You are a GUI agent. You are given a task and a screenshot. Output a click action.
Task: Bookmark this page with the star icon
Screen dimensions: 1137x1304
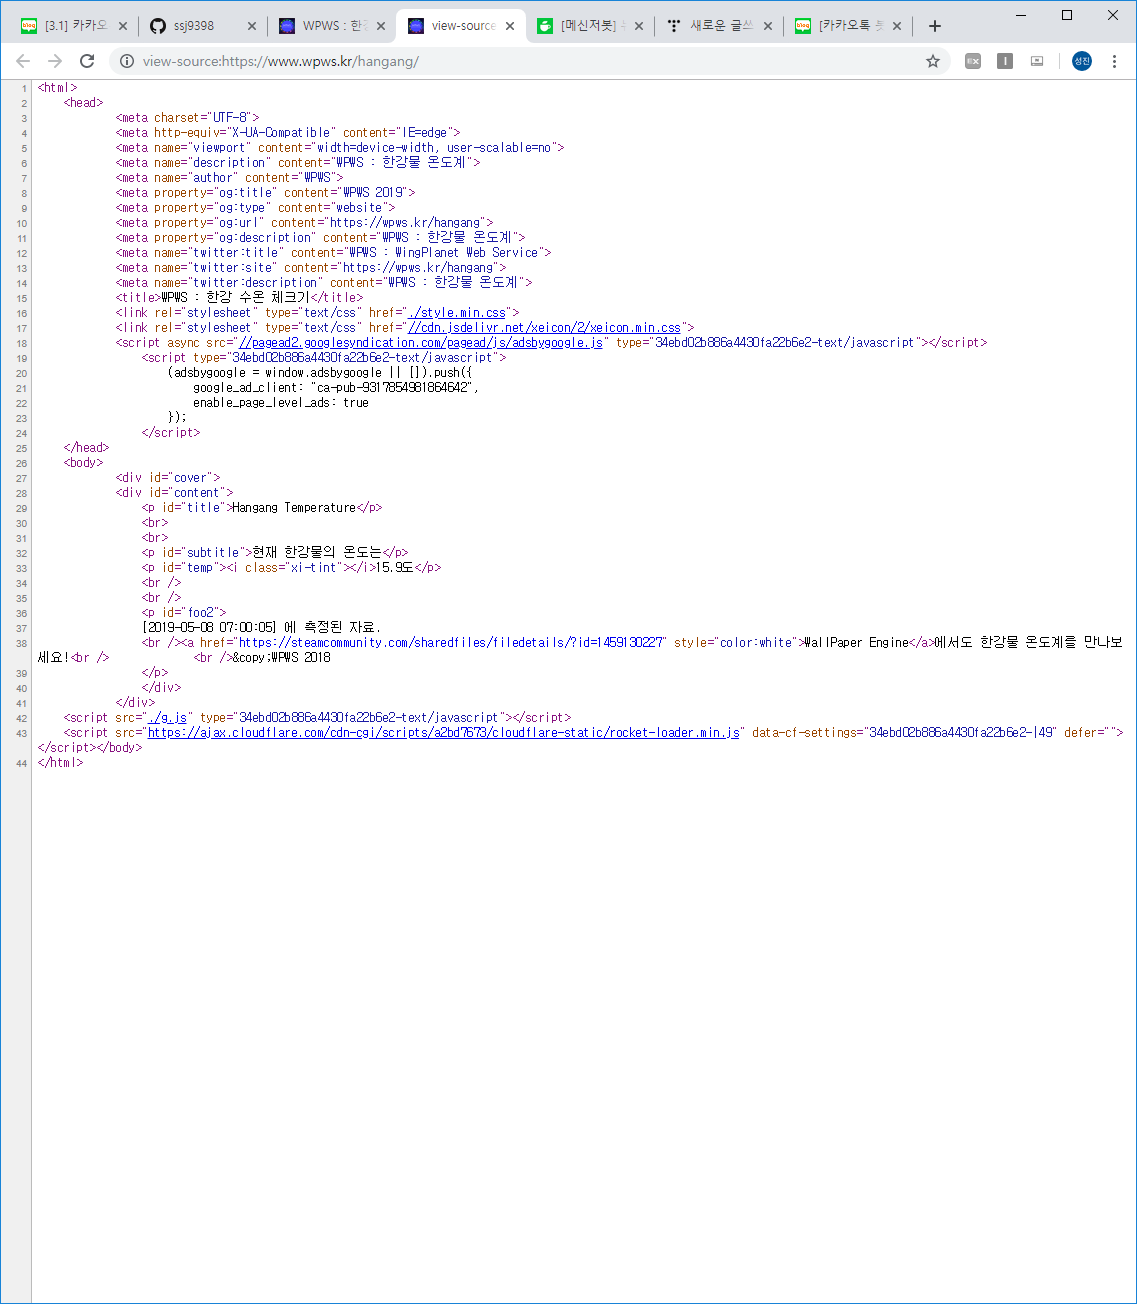click(933, 61)
